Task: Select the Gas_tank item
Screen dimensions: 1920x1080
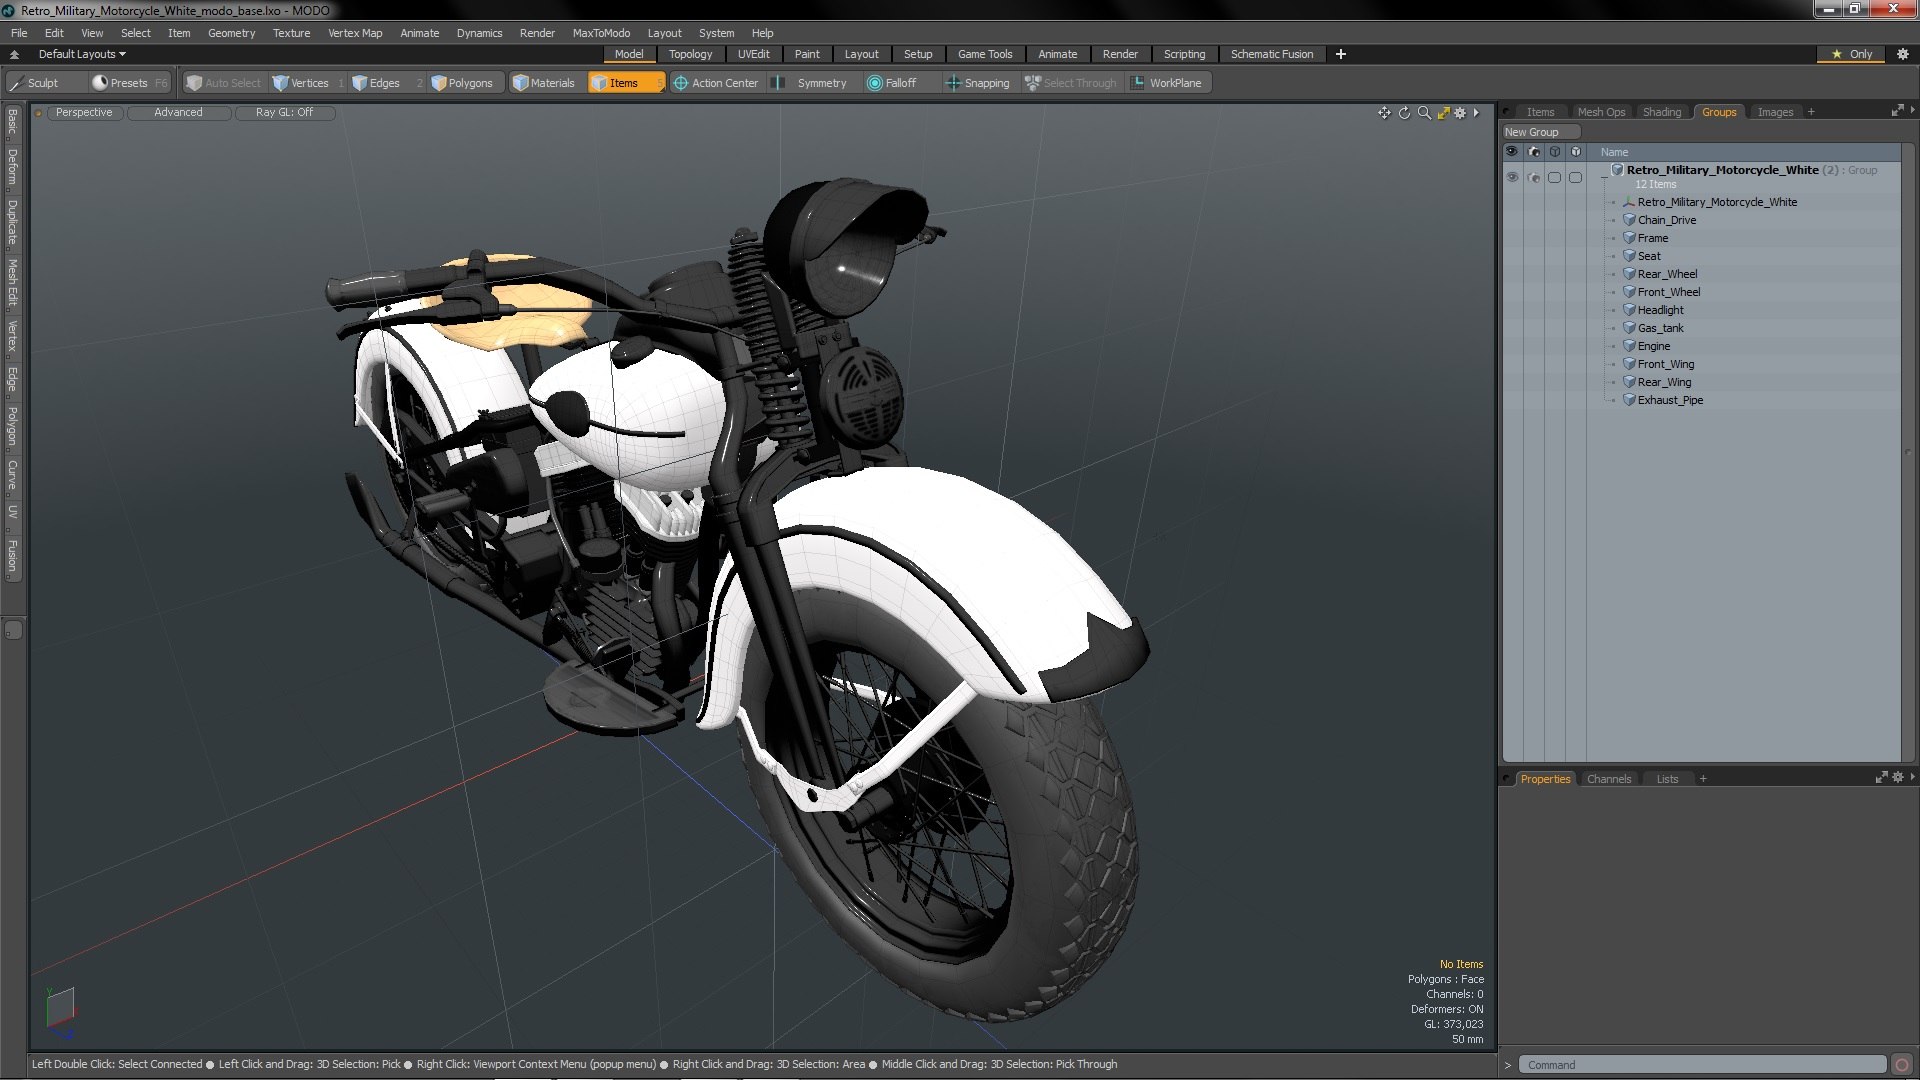Action: point(1660,328)
